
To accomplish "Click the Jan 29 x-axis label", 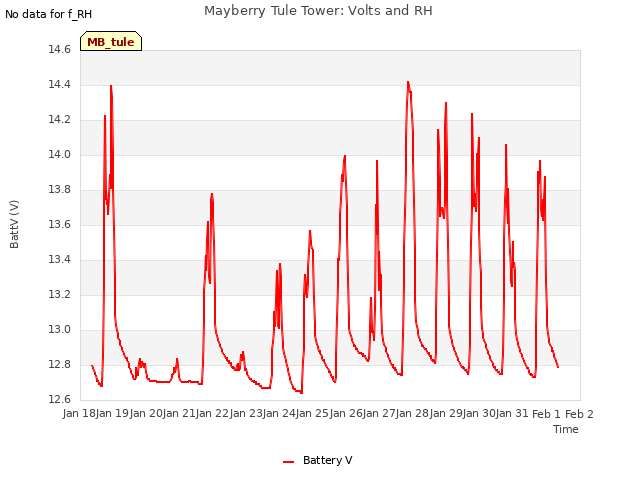I will 446,414.
